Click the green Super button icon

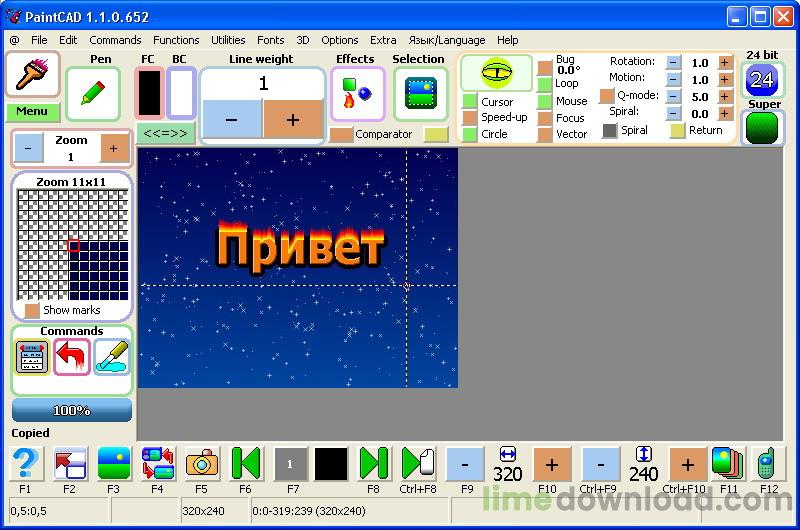(762, 128)
